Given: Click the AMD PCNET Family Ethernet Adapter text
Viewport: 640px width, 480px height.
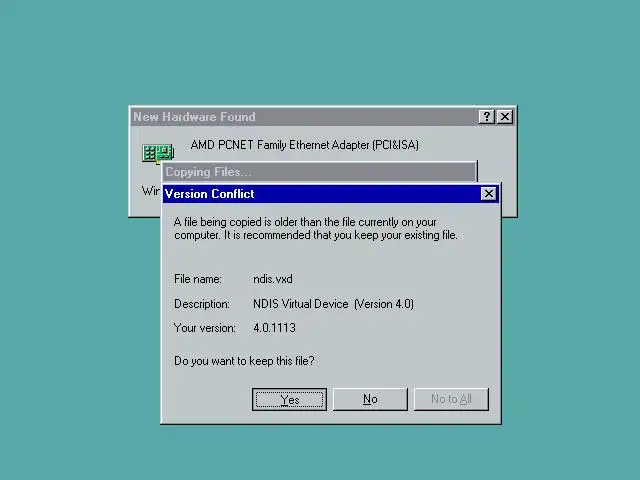Looking at the screenshot, I should [x=304, y=145].
